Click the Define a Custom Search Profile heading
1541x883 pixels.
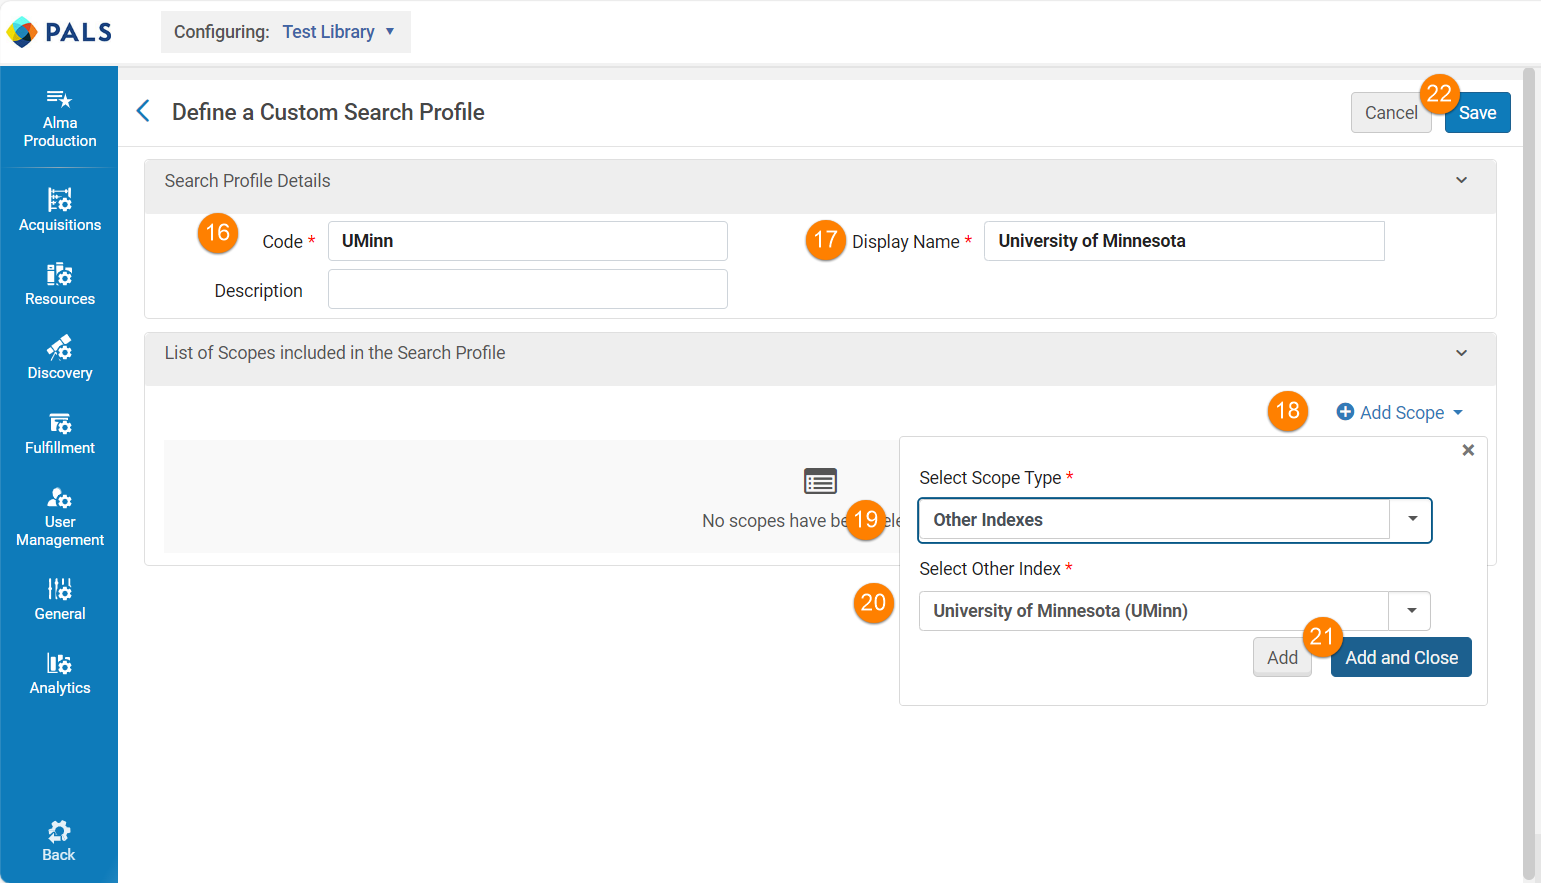tap(328, 112)
